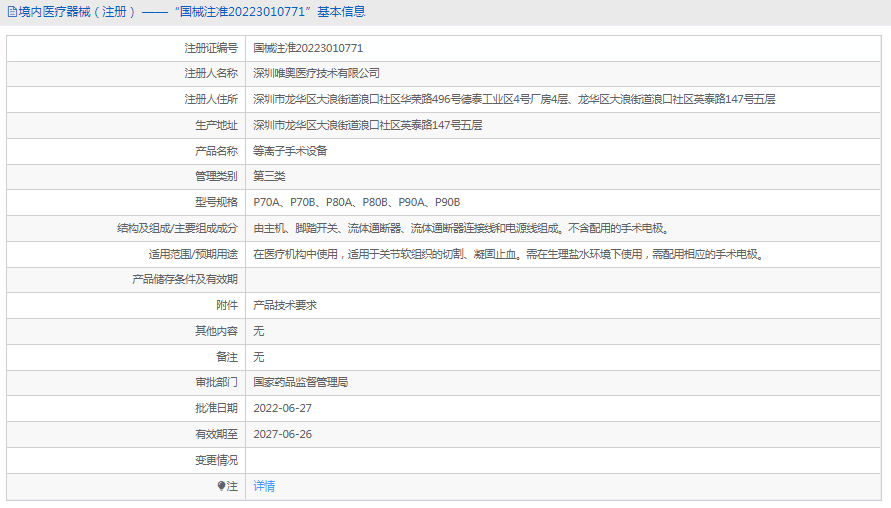Click the registrant name 深圳唯奥医疗技术有限公司

[317, 73]
